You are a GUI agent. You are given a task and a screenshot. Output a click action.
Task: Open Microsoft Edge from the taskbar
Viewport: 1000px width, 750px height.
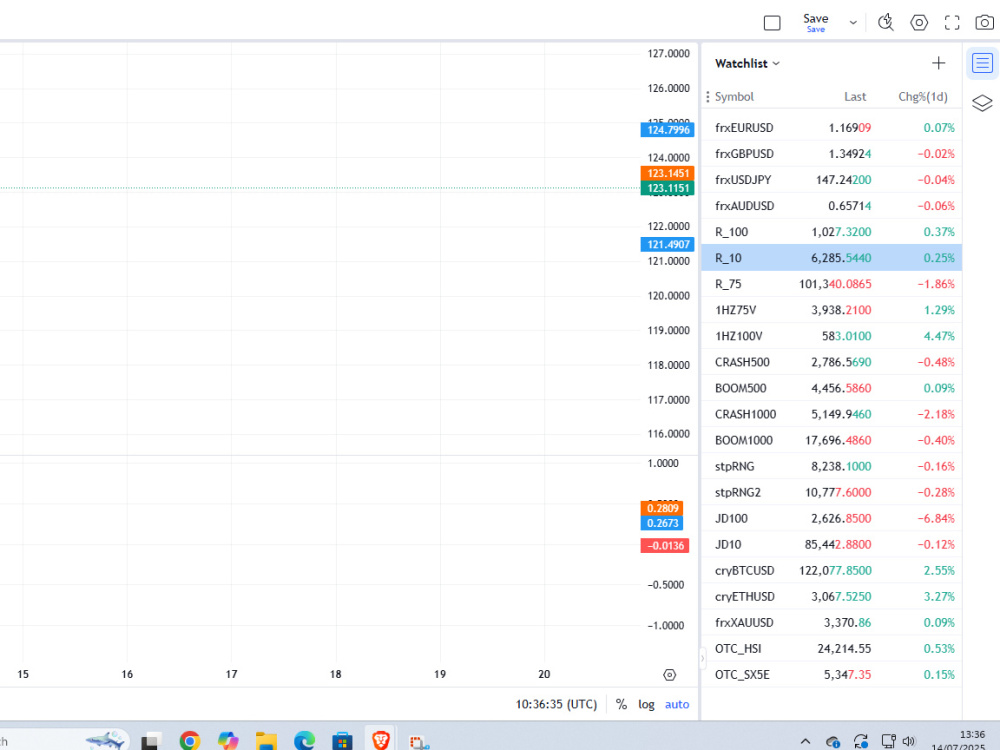point(304,740)
